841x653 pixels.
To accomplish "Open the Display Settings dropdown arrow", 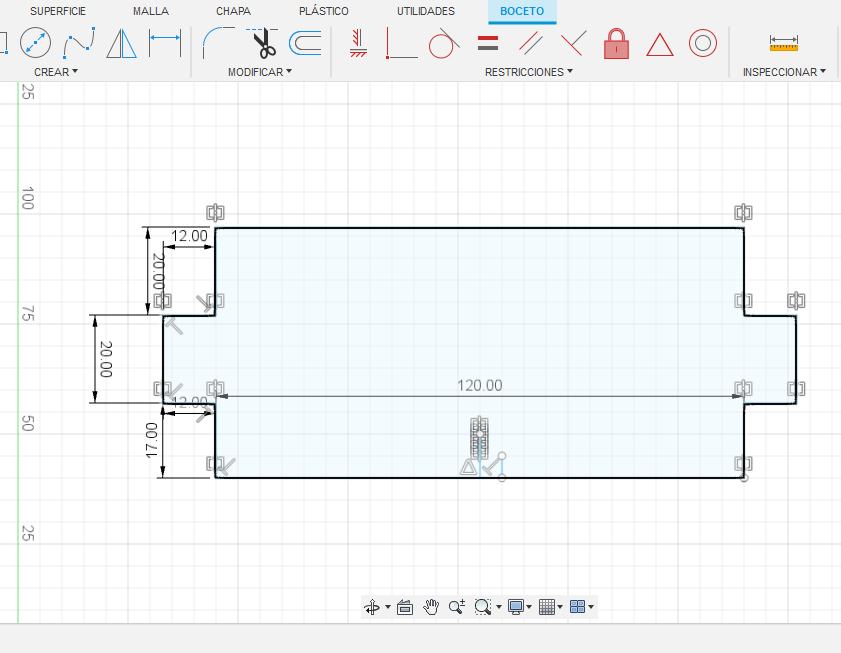I will pos(529,607).
